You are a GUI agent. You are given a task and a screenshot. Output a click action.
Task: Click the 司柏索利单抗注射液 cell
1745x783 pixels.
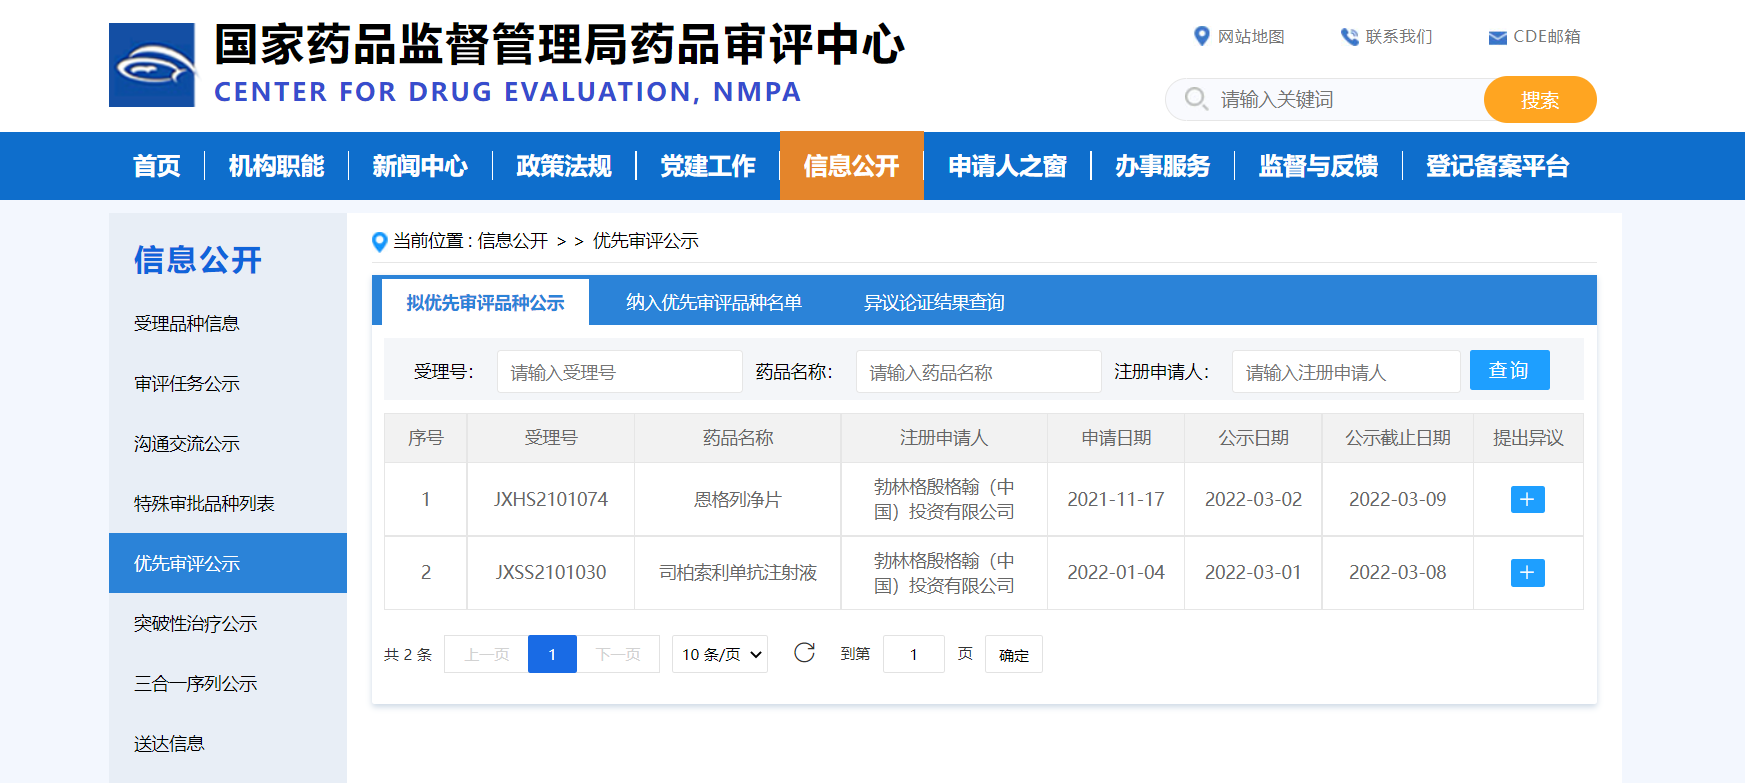(738, 573)
